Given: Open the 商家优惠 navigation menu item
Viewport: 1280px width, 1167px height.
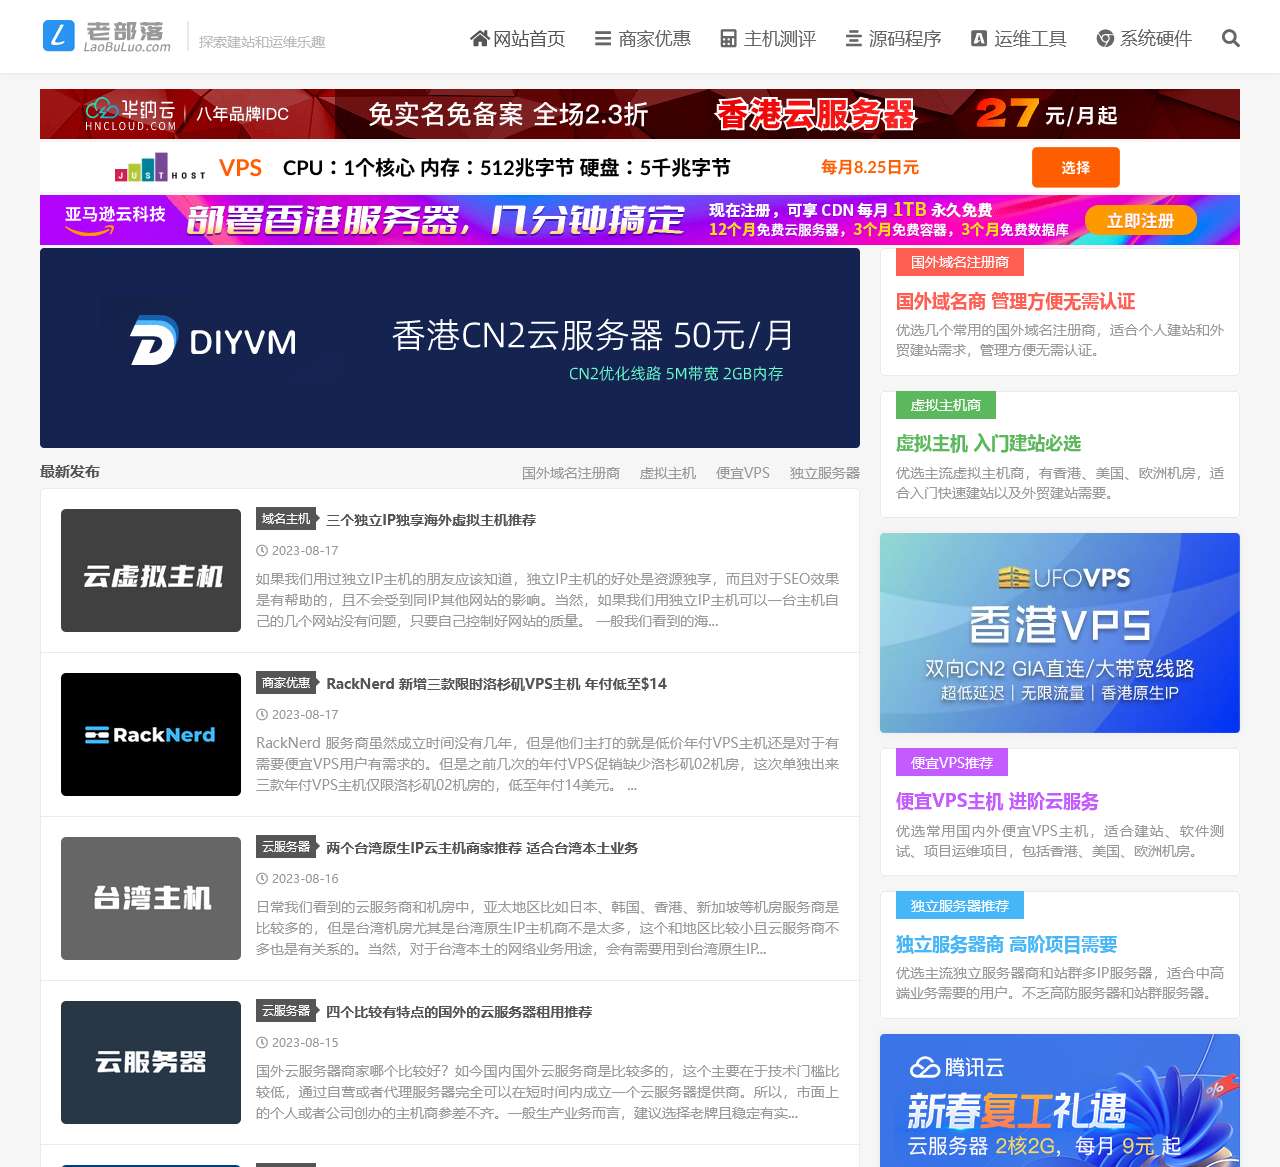Looking at the screenshot, I should pyautogui.click(x=642, y=39).
